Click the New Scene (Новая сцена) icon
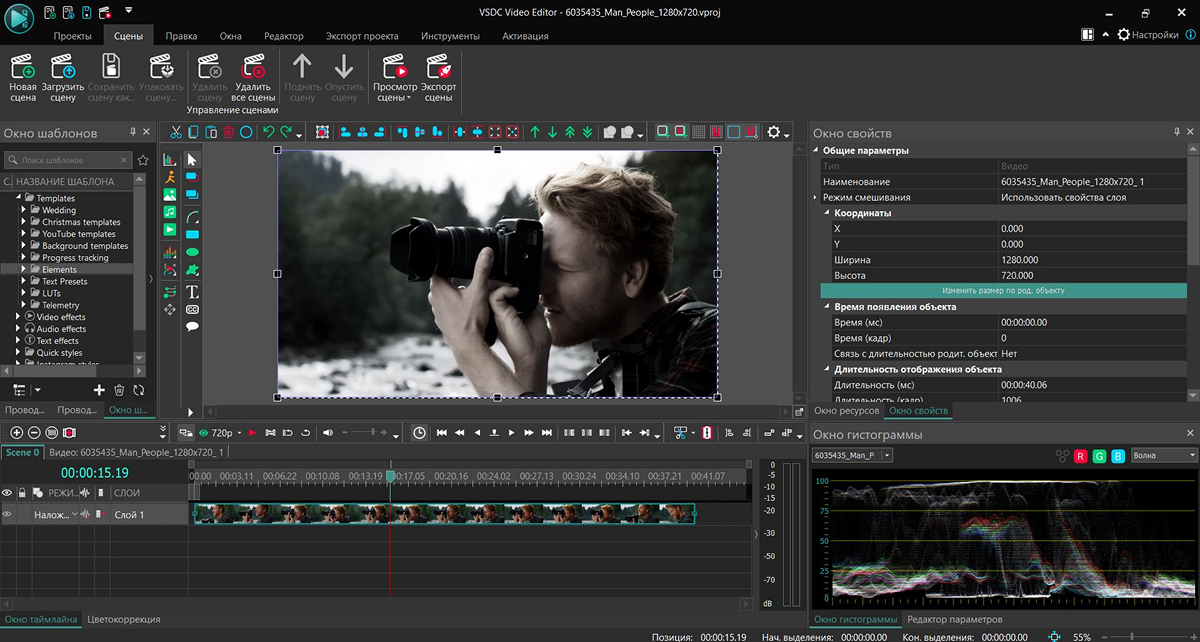The height and width of the screenshot is (642, 1200). tap(22, 70)
